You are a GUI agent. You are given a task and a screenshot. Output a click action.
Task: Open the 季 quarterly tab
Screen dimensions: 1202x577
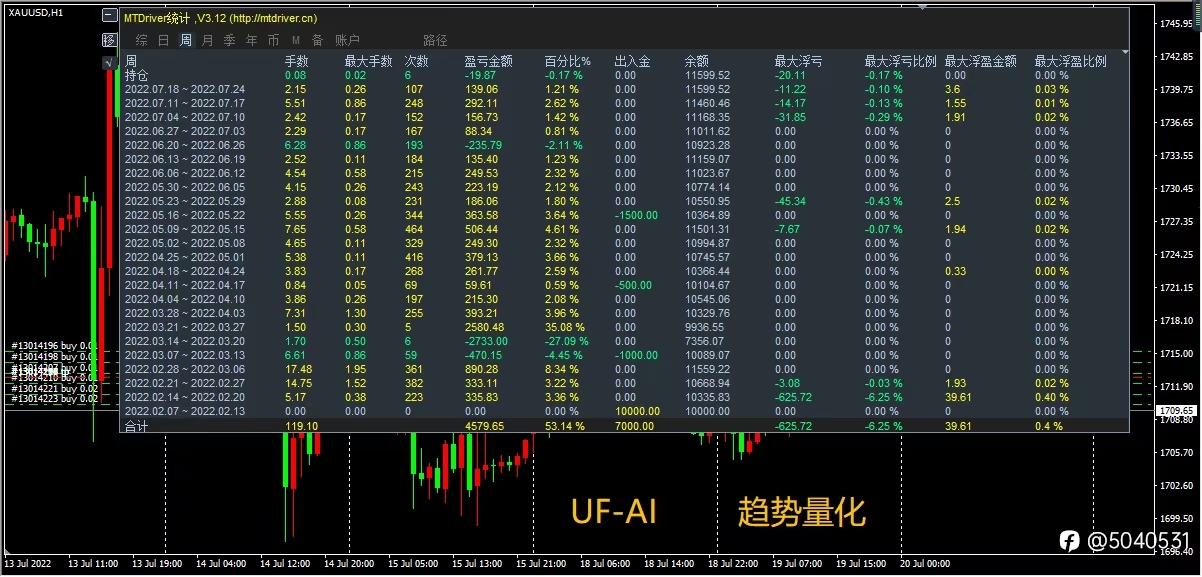[229, 40]
